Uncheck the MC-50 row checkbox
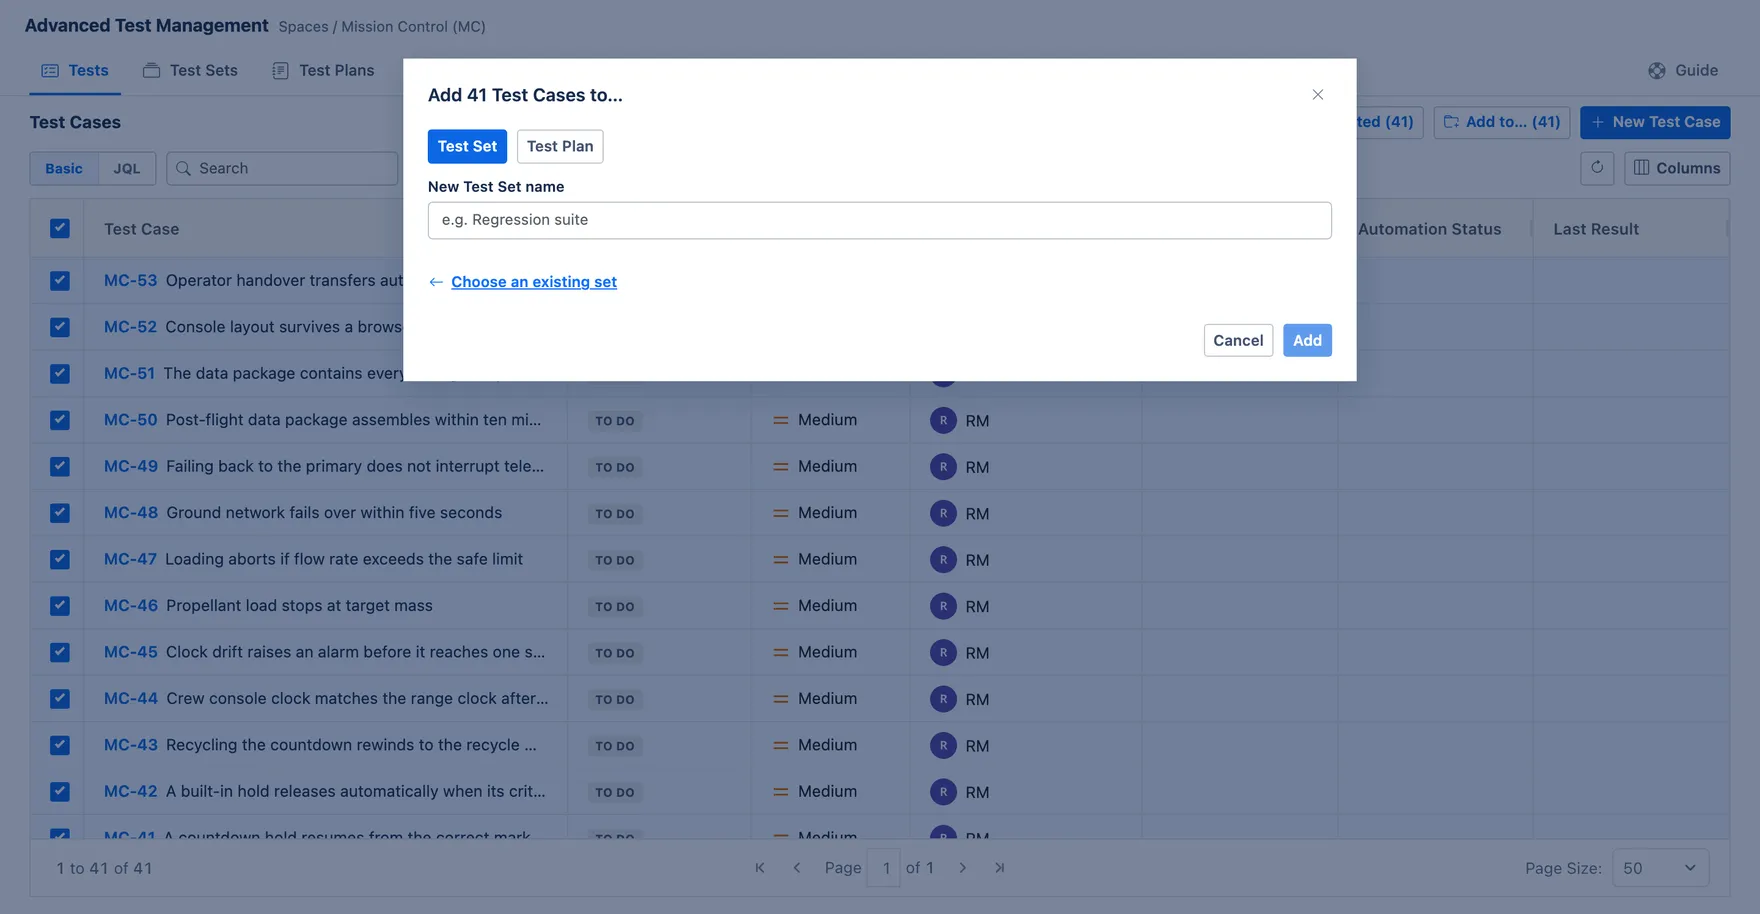 (60, 420)
